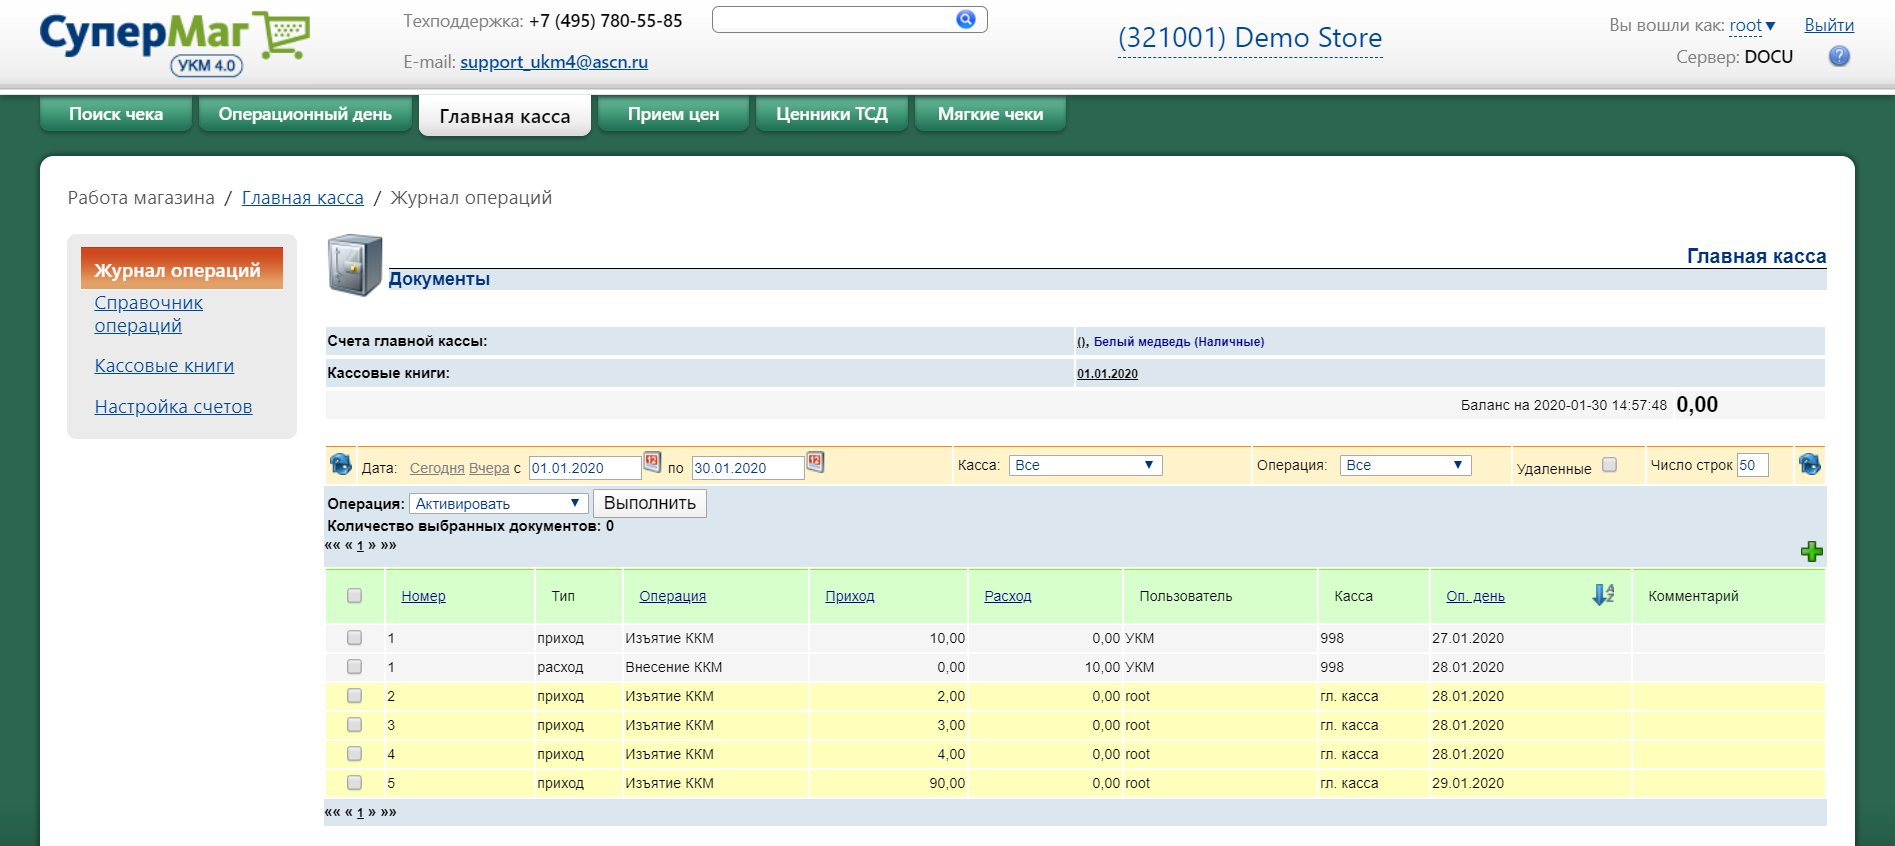This screenshot has height=846, width=1895.
Task: Open Кассовые книги sidebar link
Action: click(164, 366)
